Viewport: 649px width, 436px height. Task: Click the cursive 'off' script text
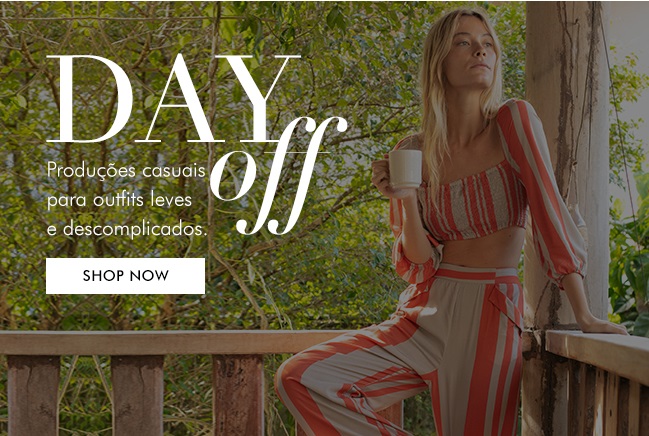(x=278, y=176)
